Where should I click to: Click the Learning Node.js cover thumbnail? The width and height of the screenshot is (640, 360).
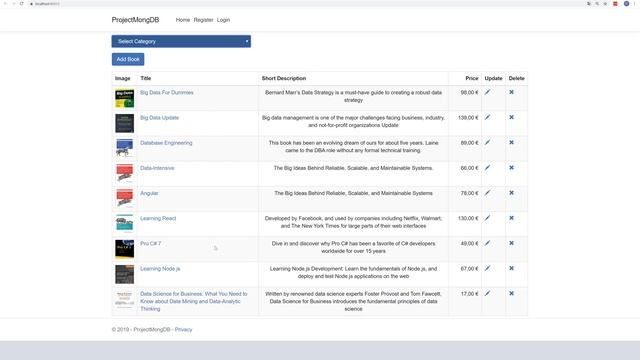point(124,274)
